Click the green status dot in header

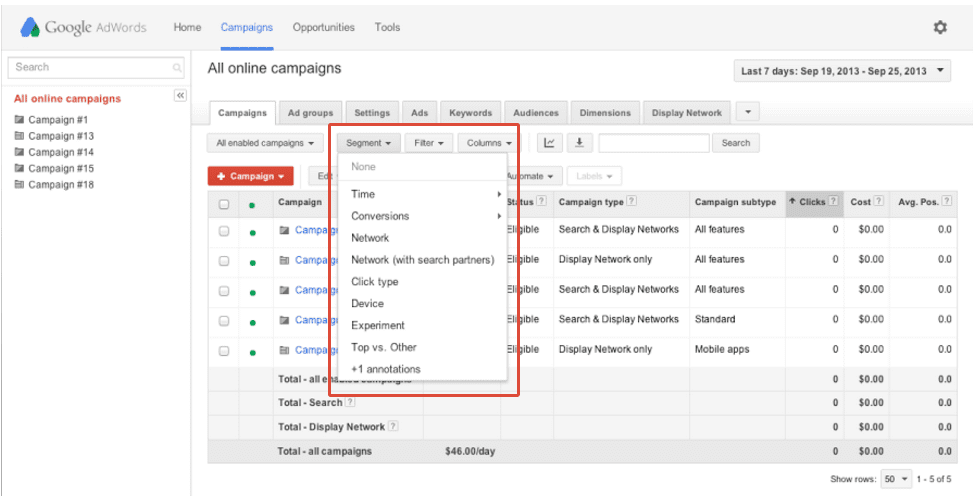pos(252,205)
